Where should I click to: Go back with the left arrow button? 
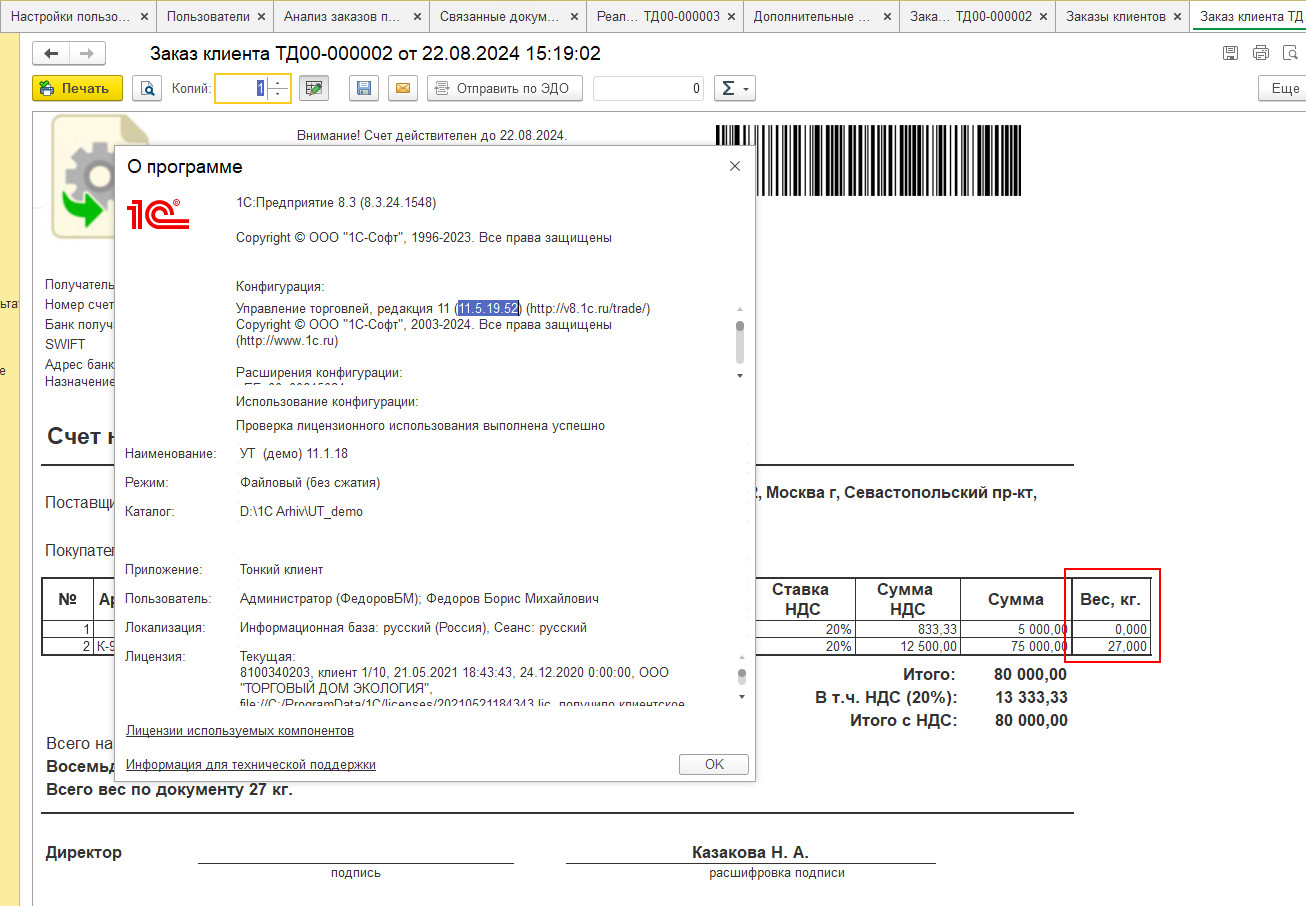tap(51, 54)
